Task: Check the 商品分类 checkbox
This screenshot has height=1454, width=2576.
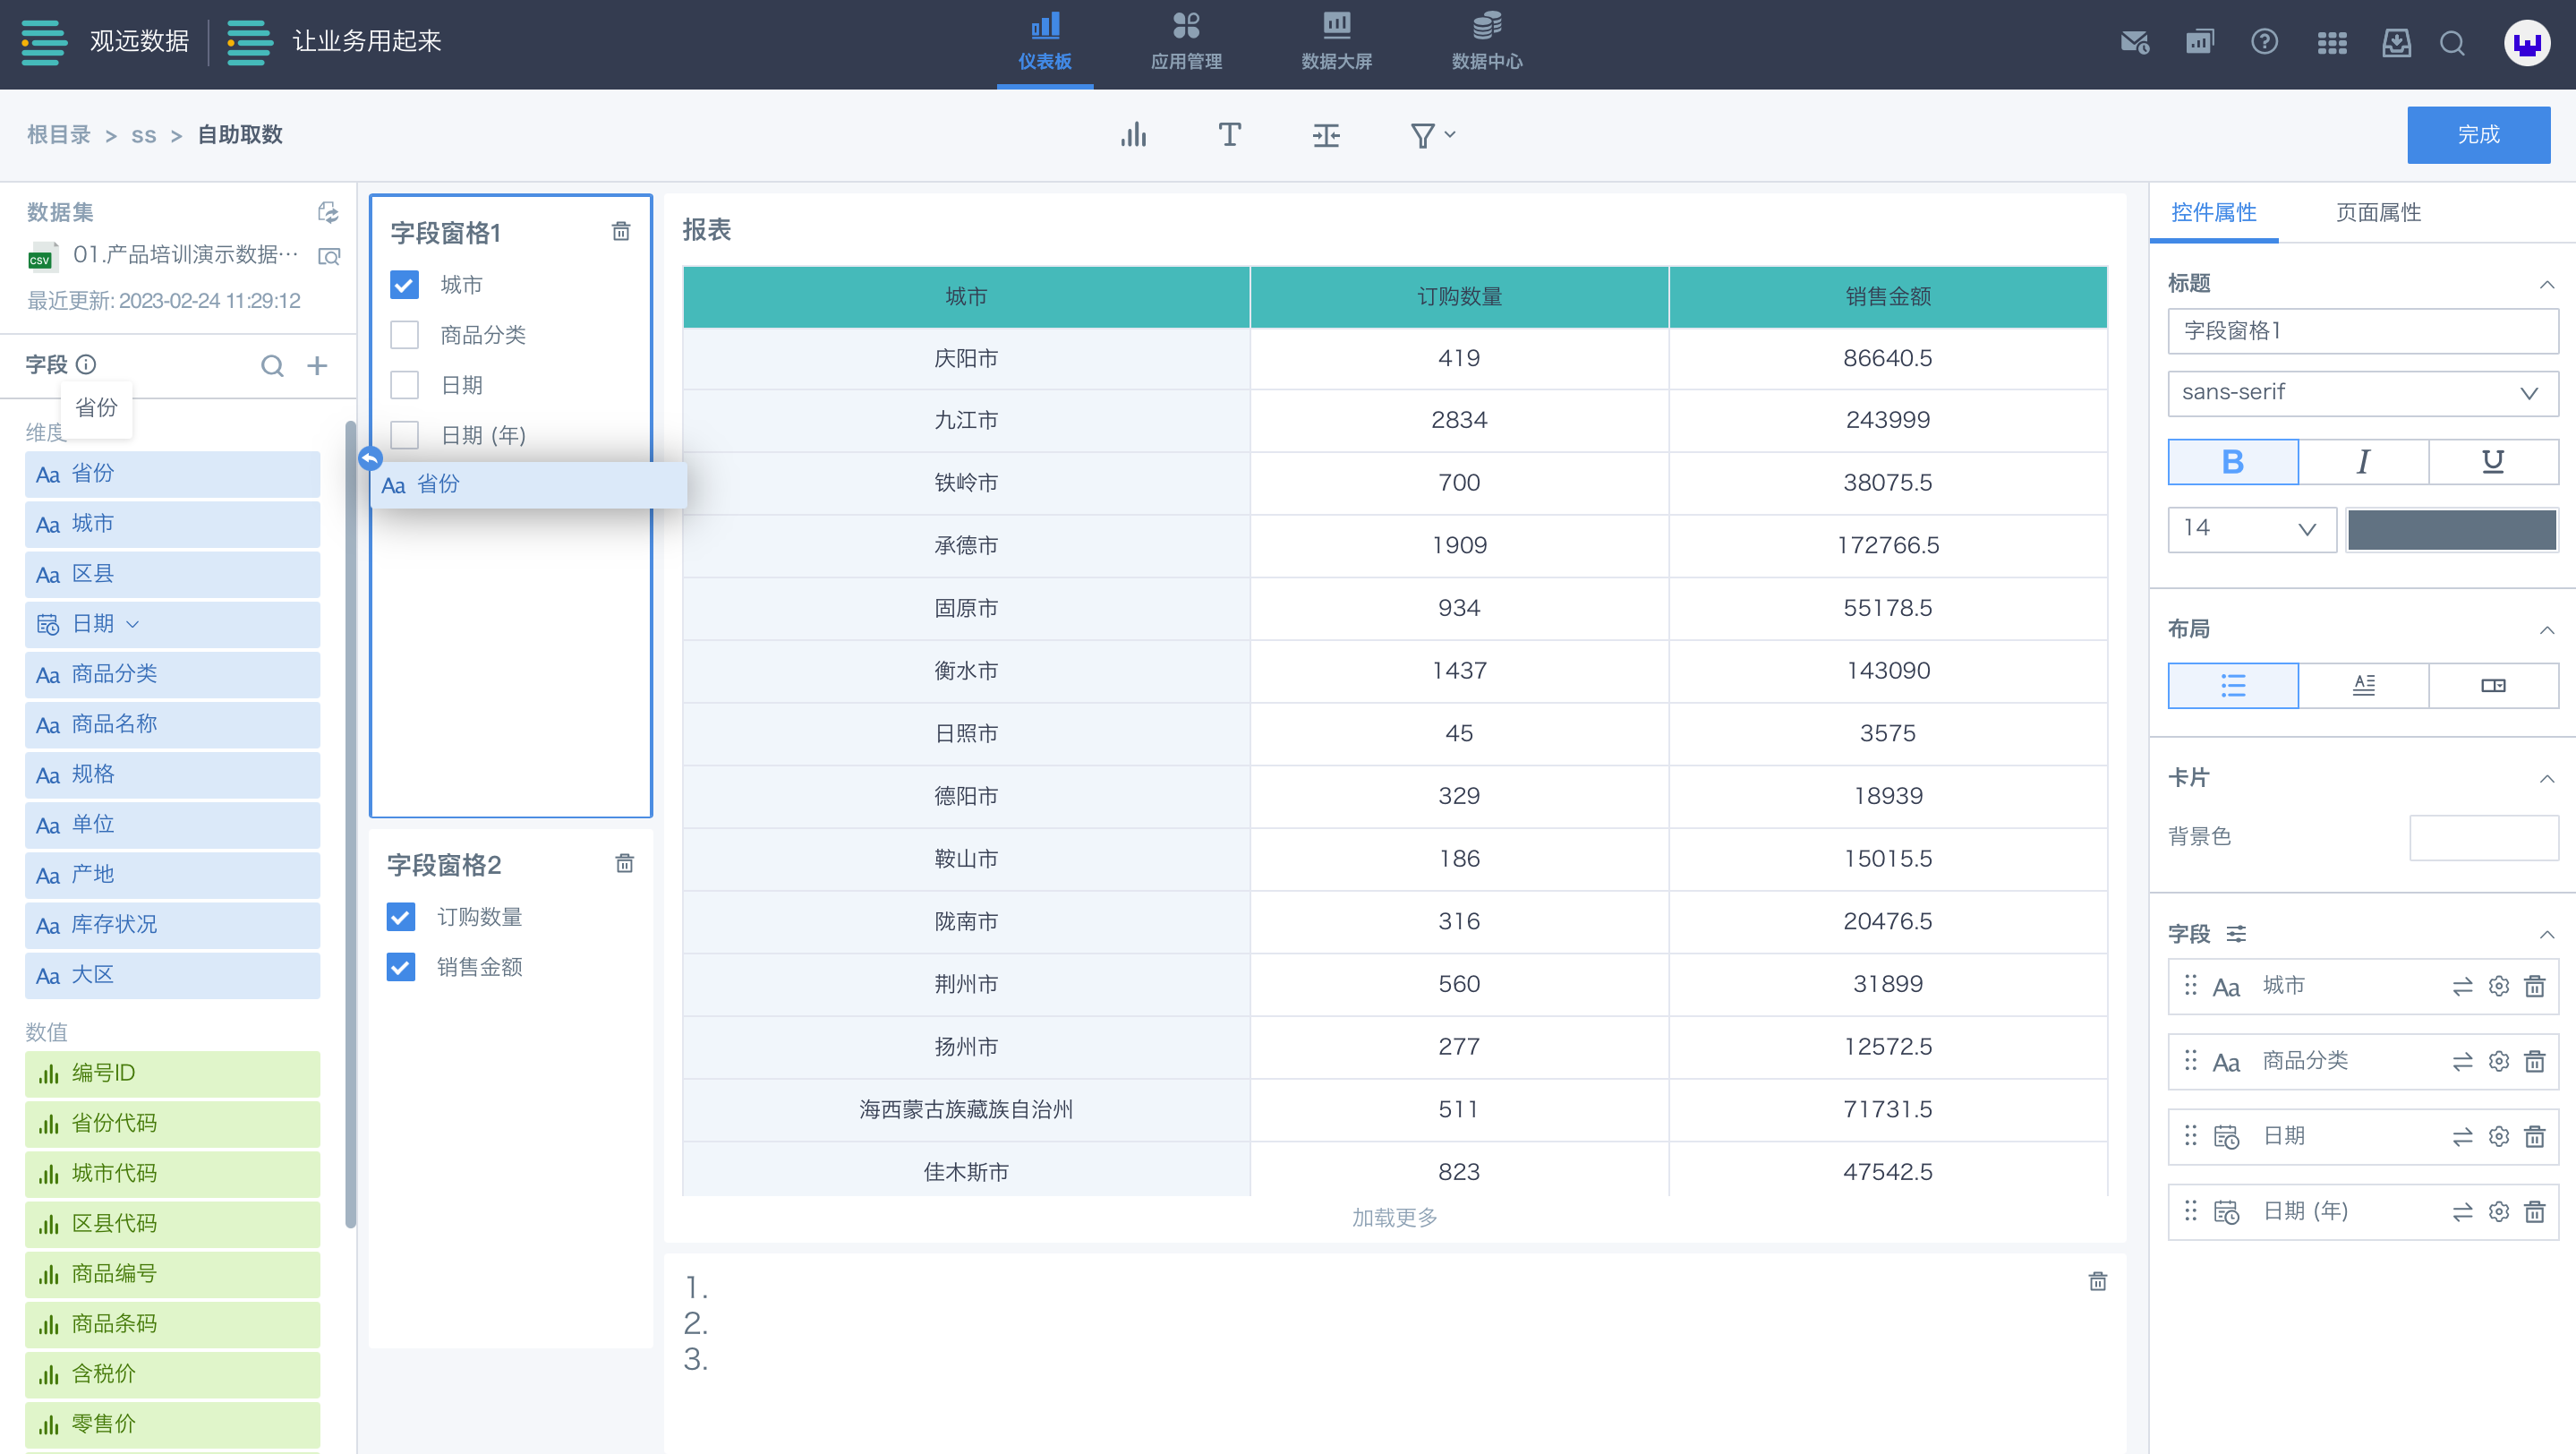Action: pyautogui.click(x=404, y=335)
